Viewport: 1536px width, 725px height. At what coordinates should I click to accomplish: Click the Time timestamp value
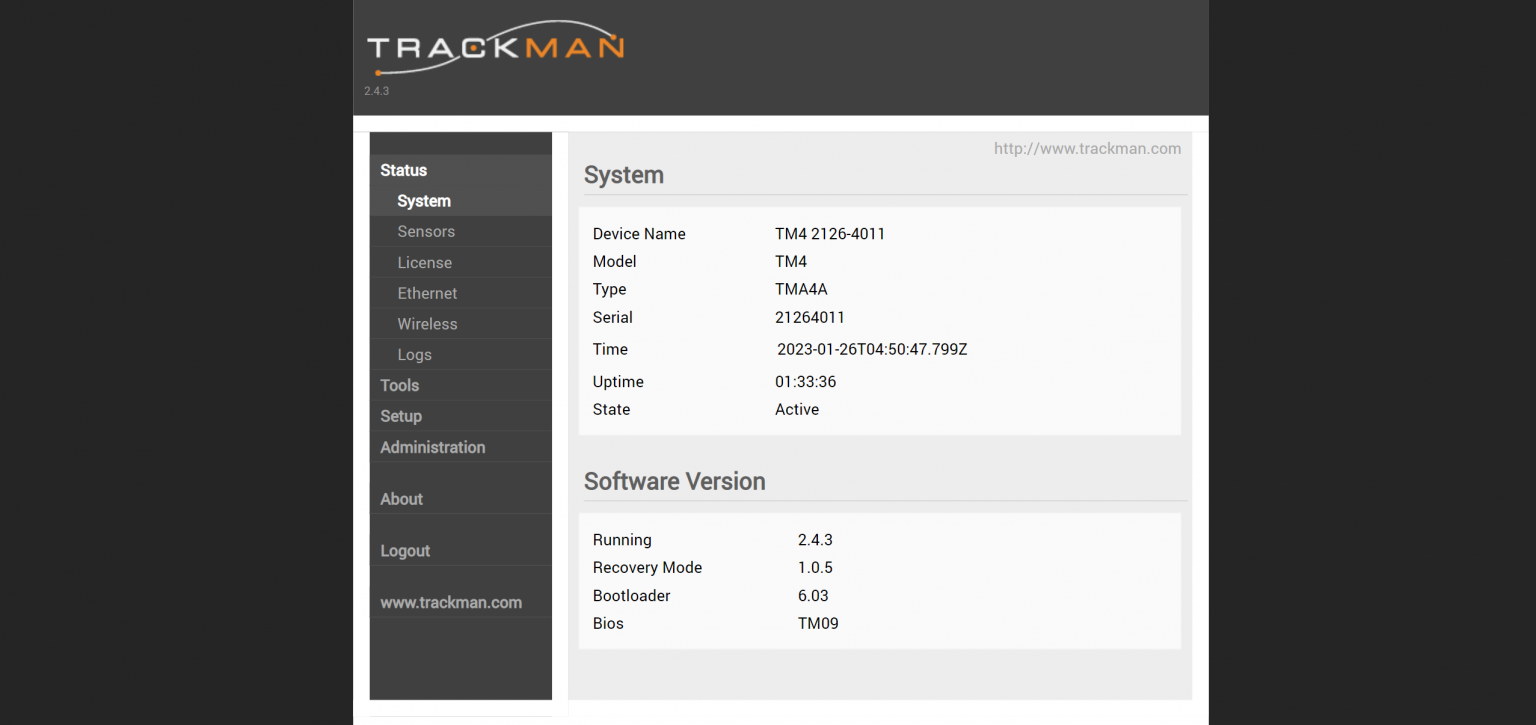click(872, 350)
